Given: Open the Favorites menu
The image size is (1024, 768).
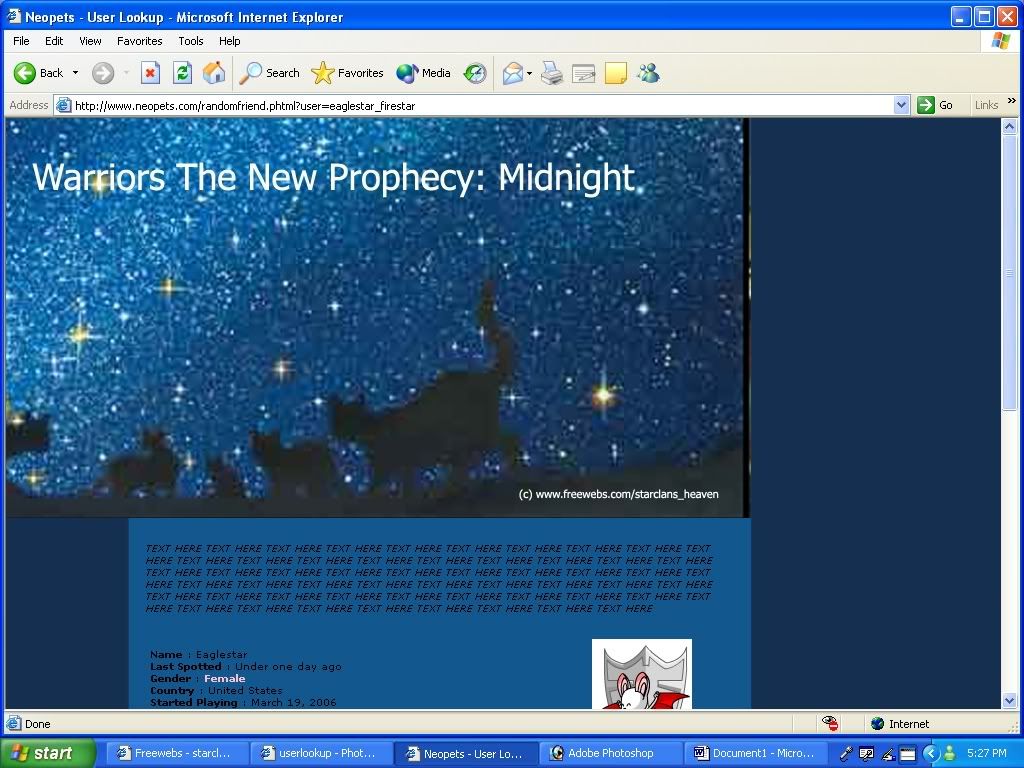Looking at the screenshot, I should pos(140,41).
